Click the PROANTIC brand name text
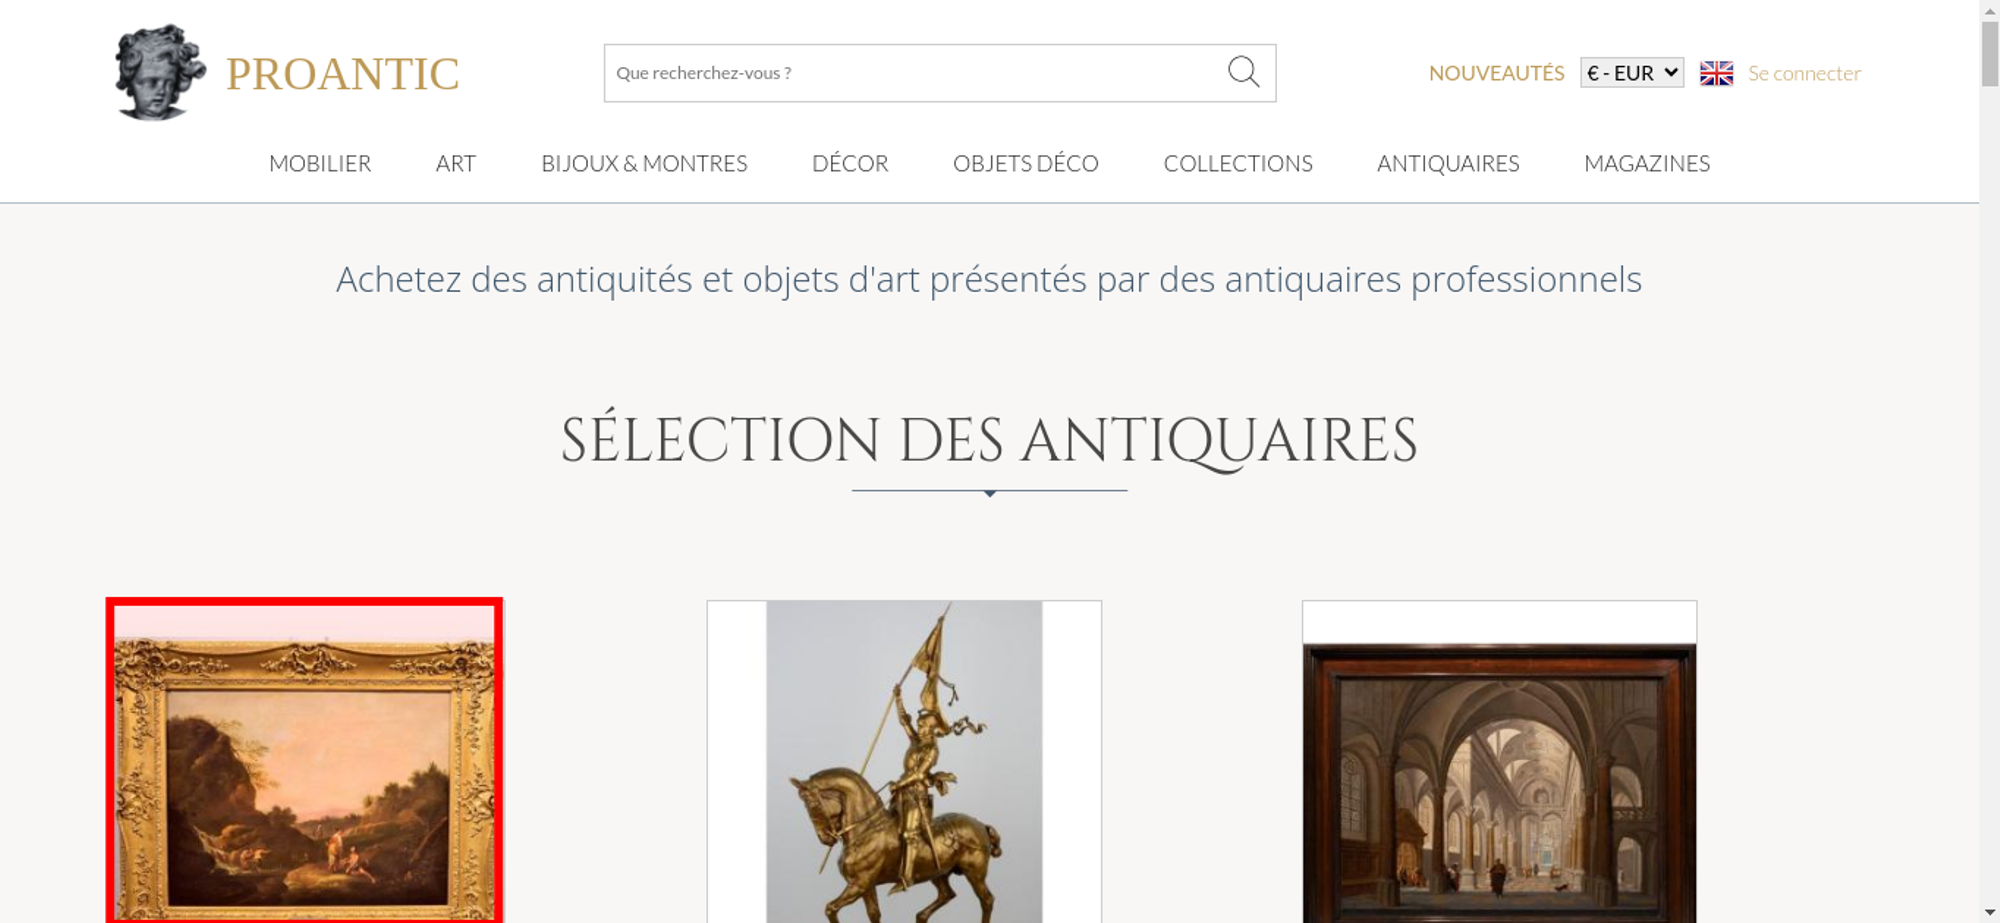2000x923 pixels. (x=342, y=74)
